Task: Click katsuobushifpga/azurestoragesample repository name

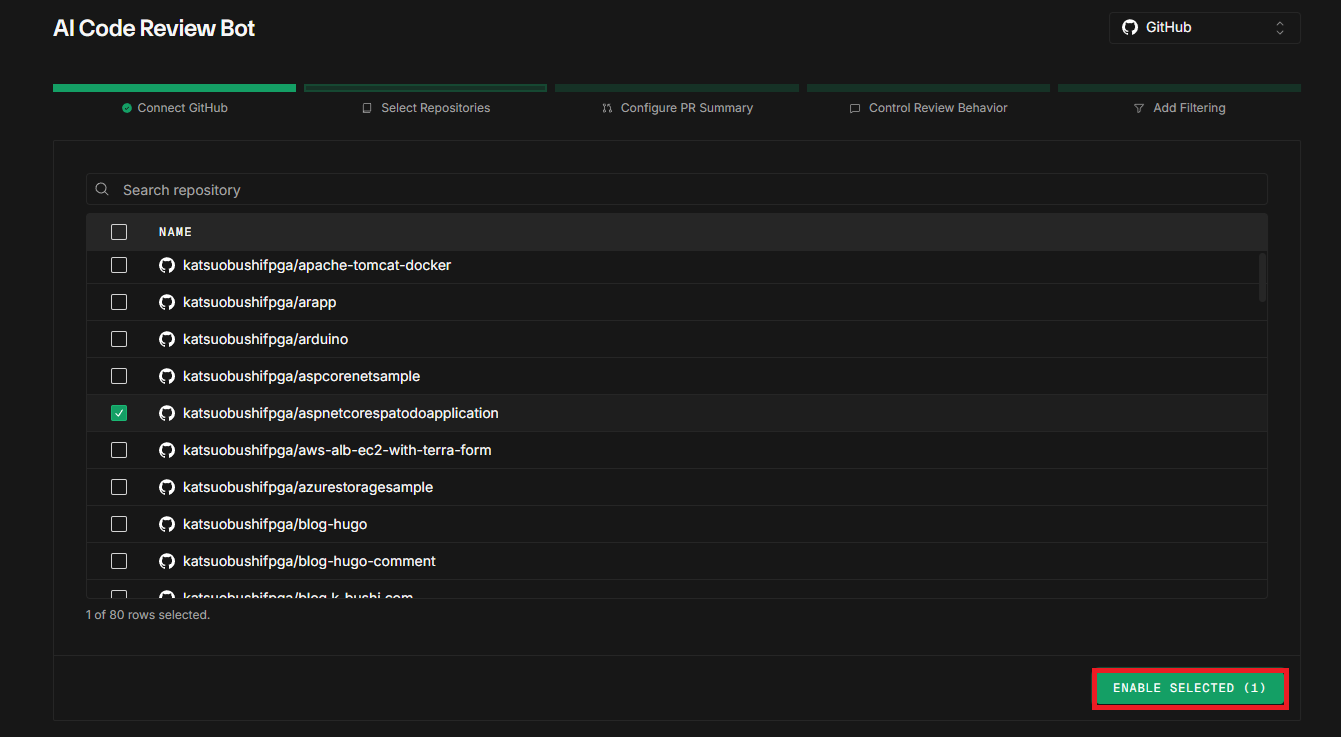Action: click(308, 487)
